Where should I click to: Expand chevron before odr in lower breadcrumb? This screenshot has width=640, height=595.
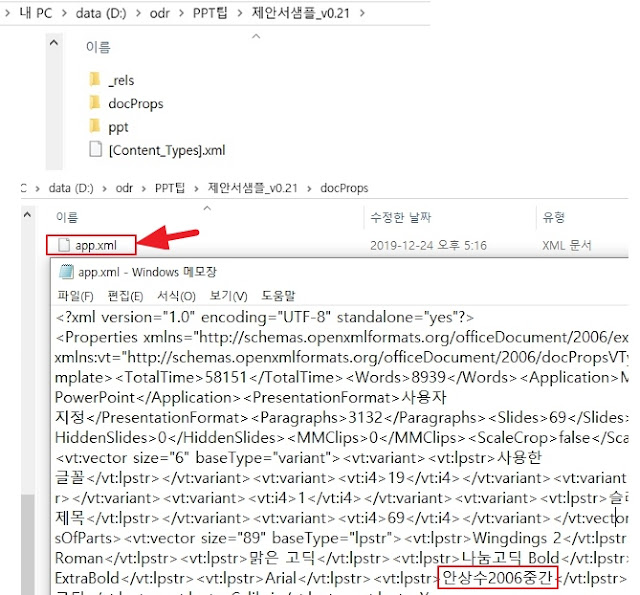[x=105, y=189]
